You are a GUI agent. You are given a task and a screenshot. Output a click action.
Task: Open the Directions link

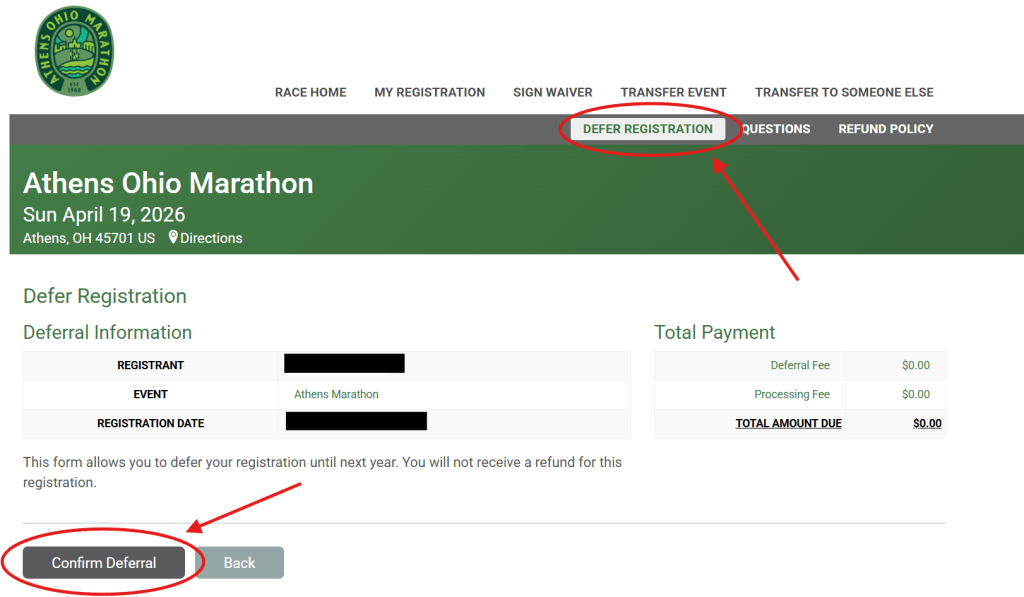211,238
